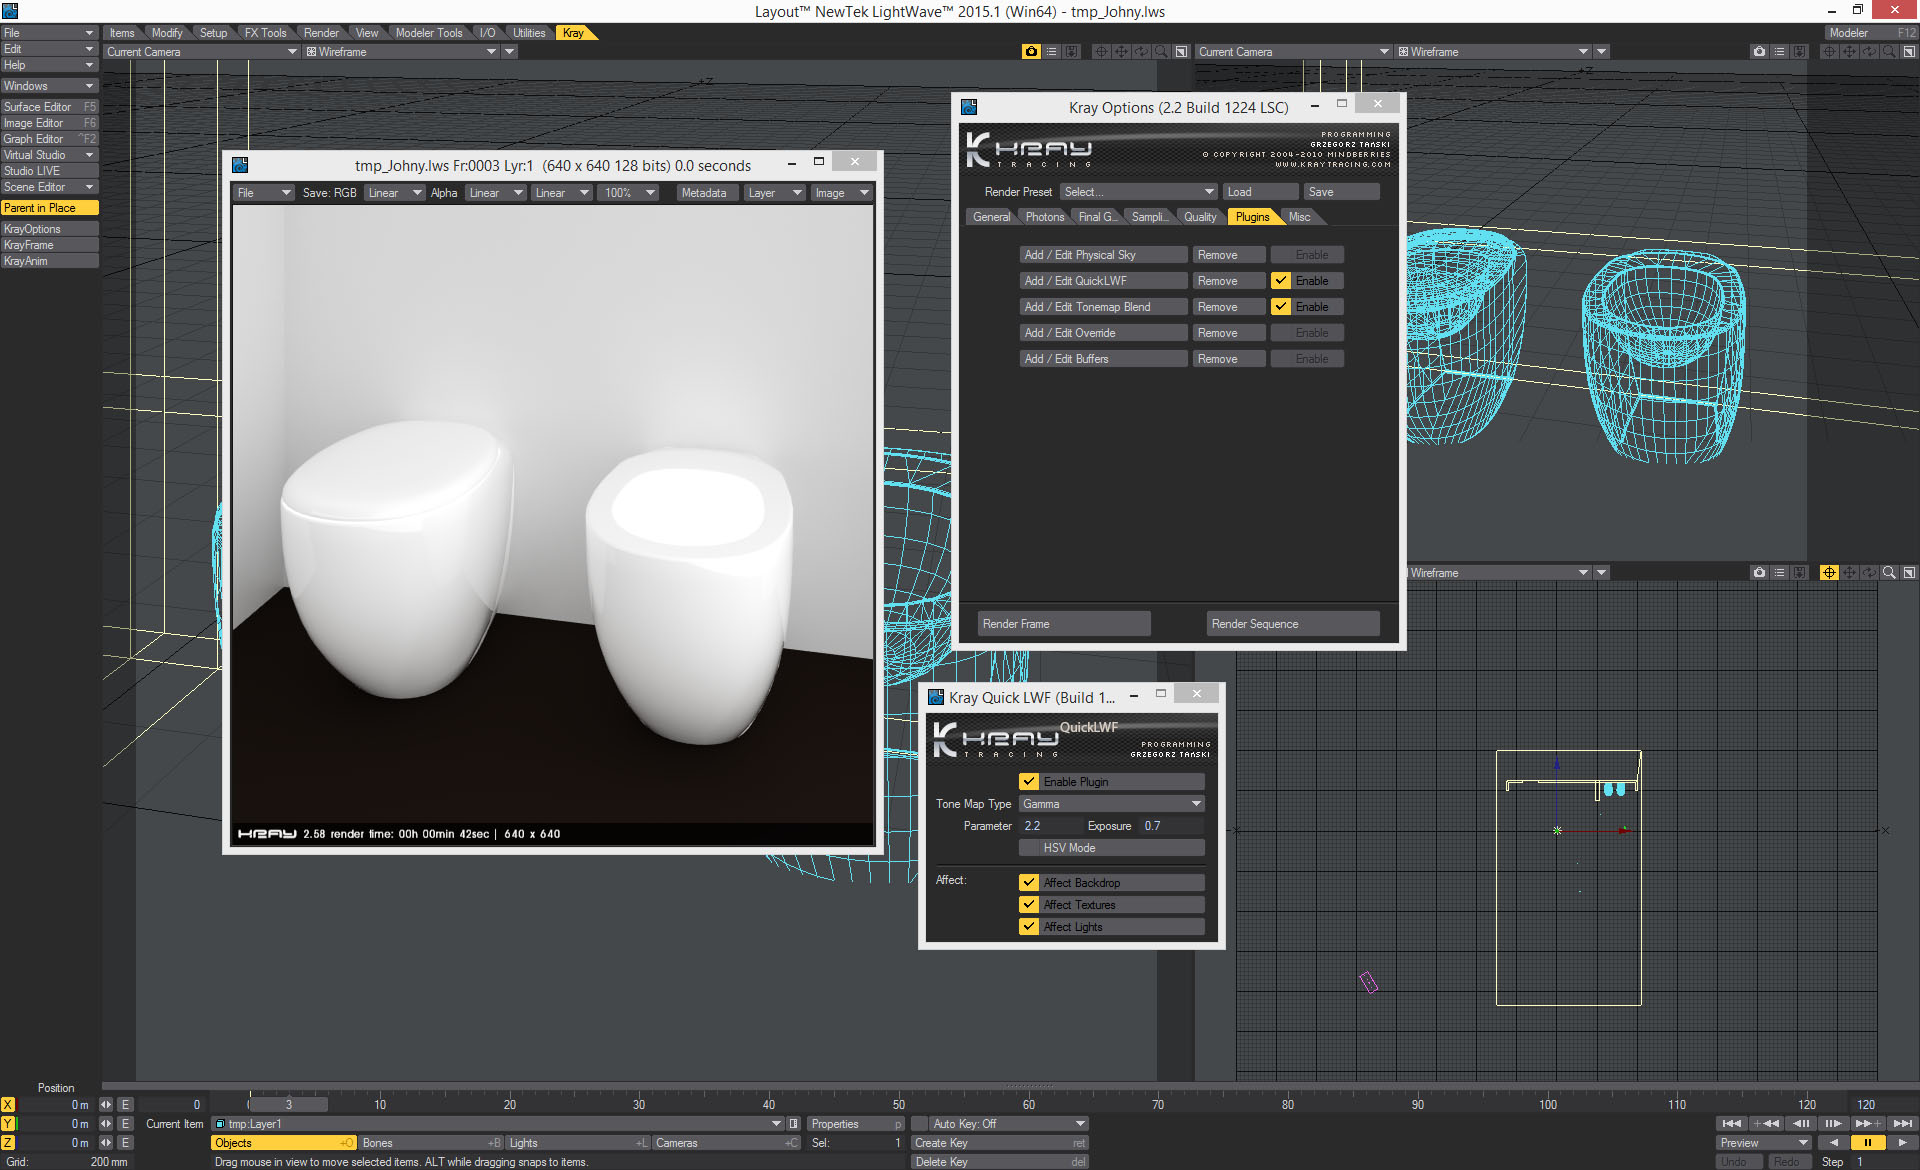The width and height of the screenshot is (1920, 1170).
Task: Click the zoom magnifier in the bottom-right viewport
Action: [x=1889, y=572]
